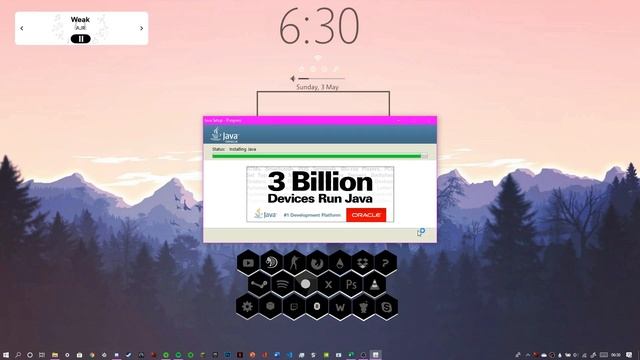This screenshot has width=640, height=360.
Task: Click the question mark hexagon icon
Action: click(385, 263)
